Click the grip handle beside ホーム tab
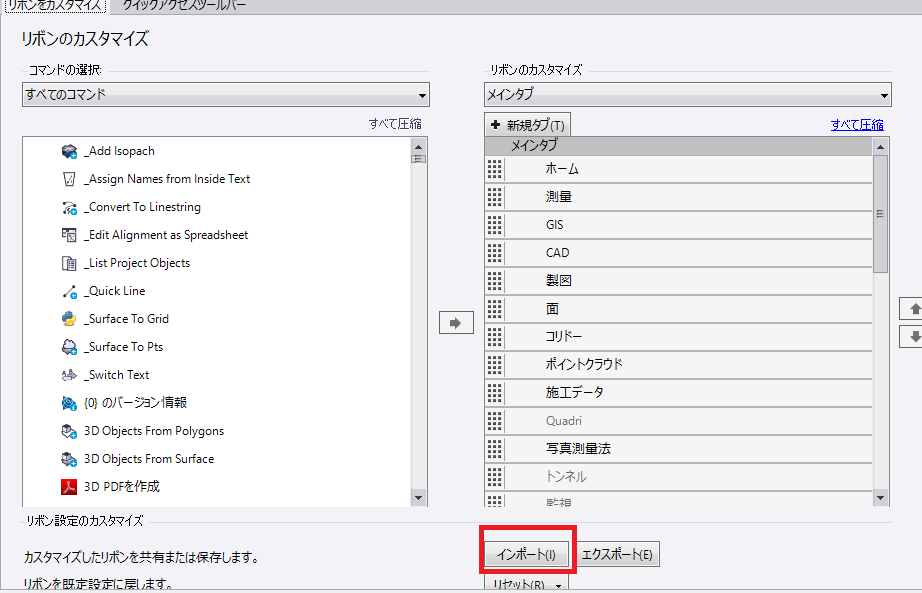 pos(495,169)
